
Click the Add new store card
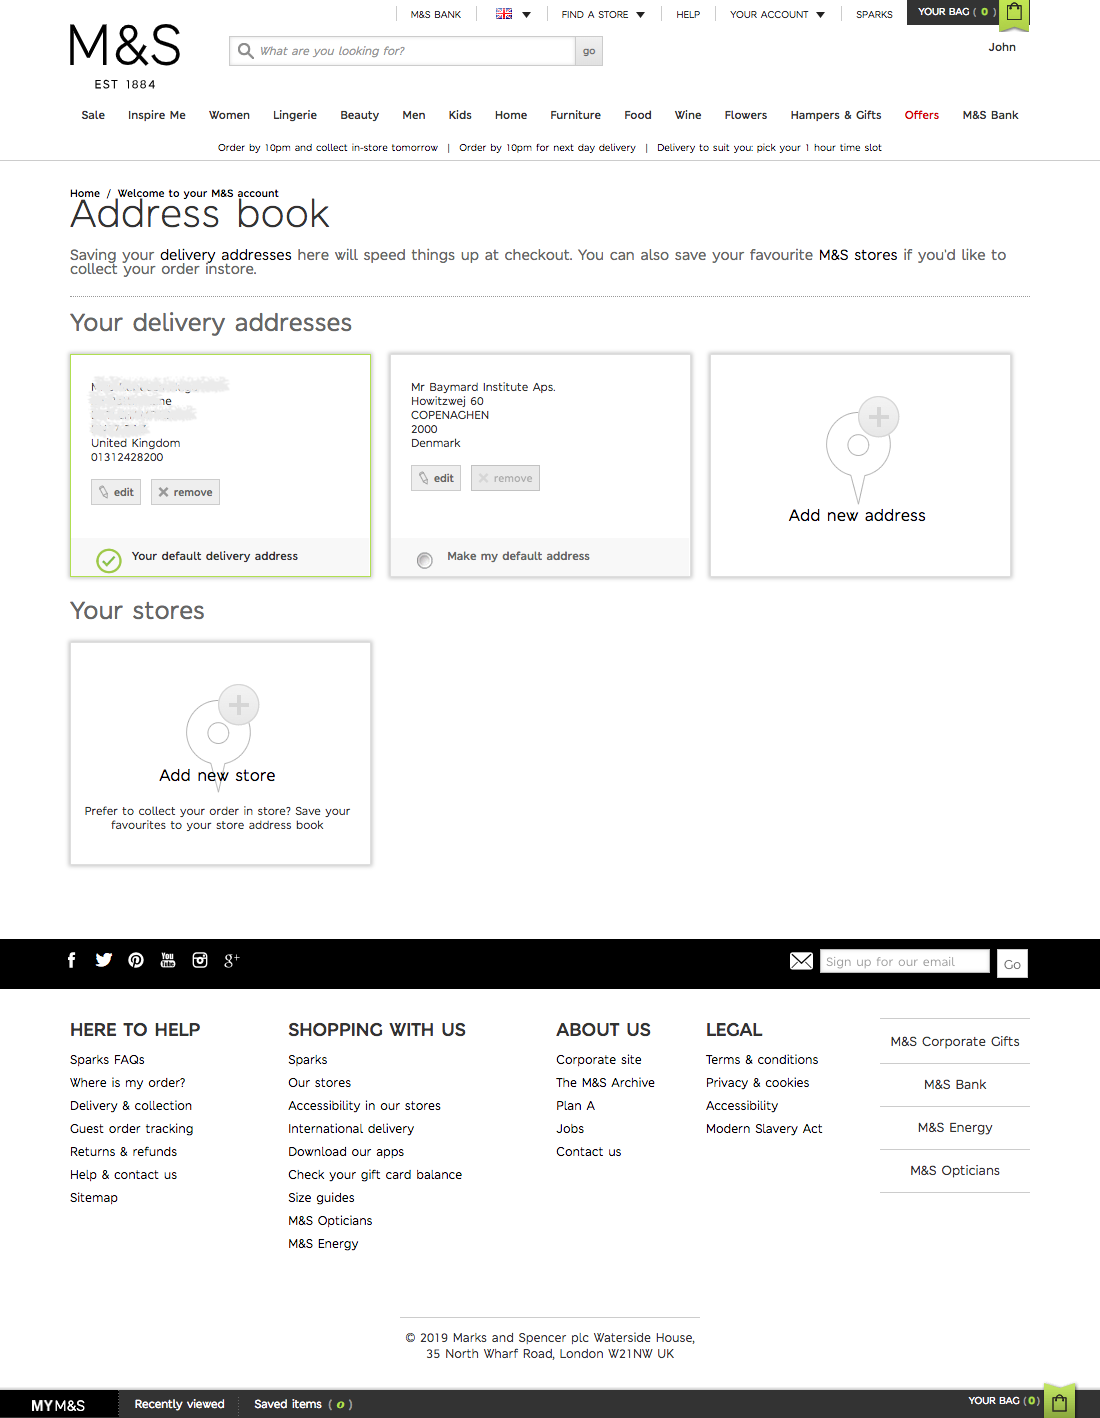point(220,753)
